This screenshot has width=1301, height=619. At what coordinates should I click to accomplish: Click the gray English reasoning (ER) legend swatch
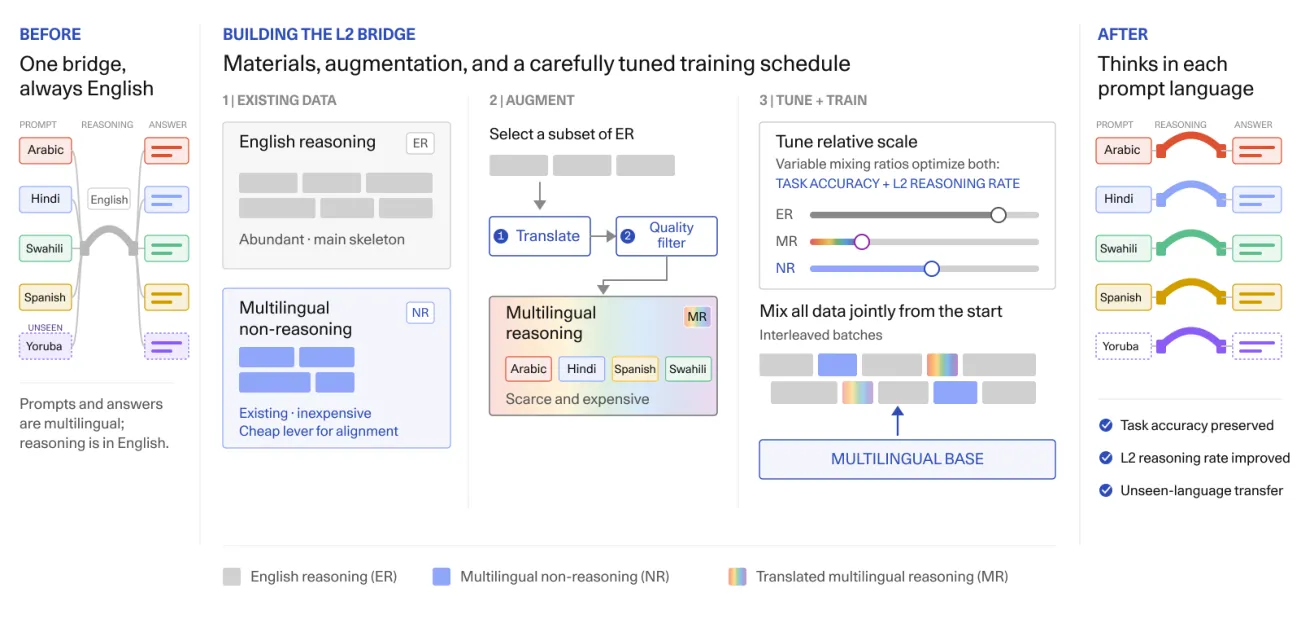point(232,576)
